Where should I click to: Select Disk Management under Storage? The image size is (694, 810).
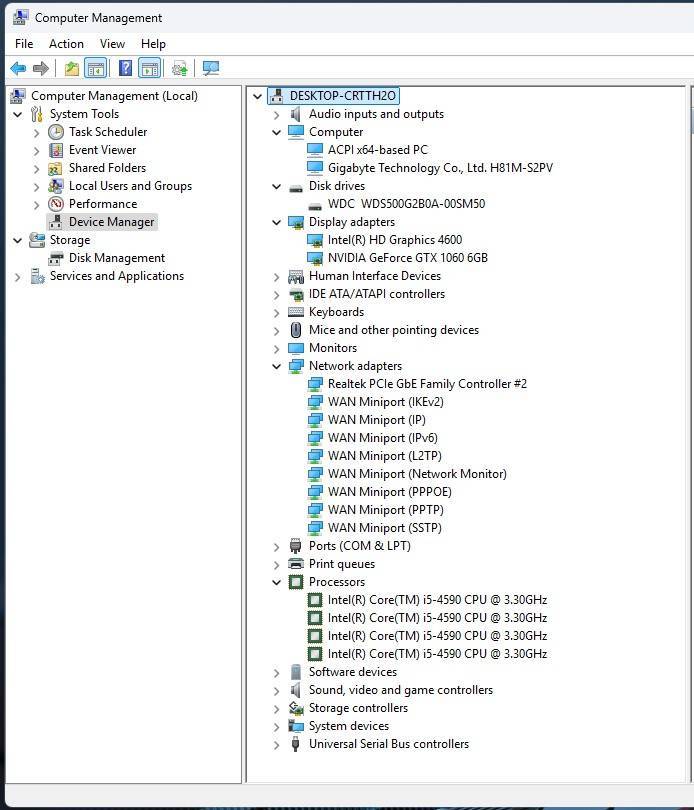pyautogui.click(x=116, y=258)
